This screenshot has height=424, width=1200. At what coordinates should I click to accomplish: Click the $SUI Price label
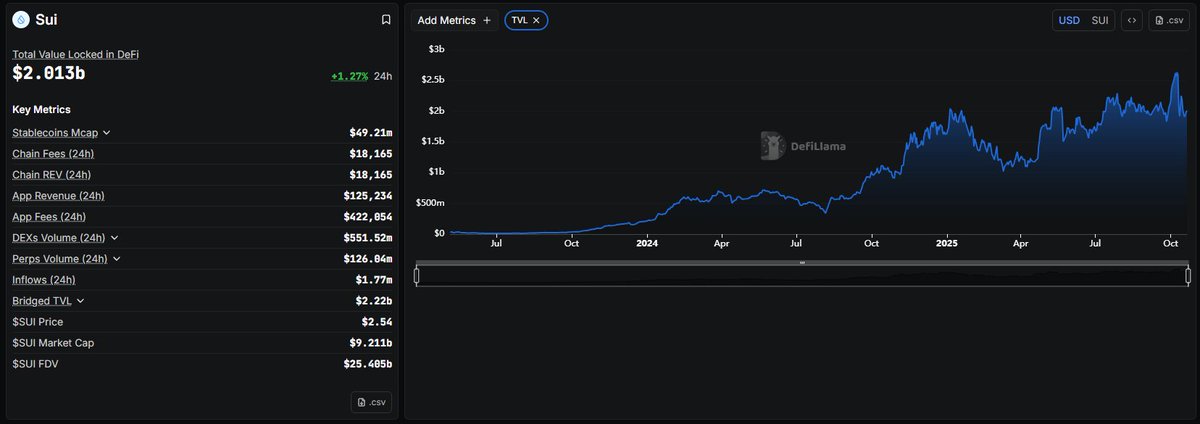point(37,322)
